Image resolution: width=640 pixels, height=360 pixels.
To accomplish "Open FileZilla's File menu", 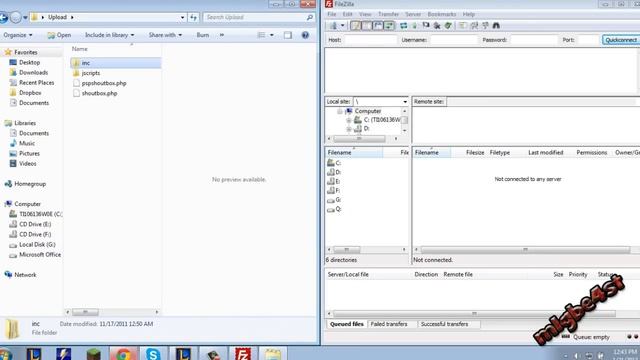I will click(332, 14).
